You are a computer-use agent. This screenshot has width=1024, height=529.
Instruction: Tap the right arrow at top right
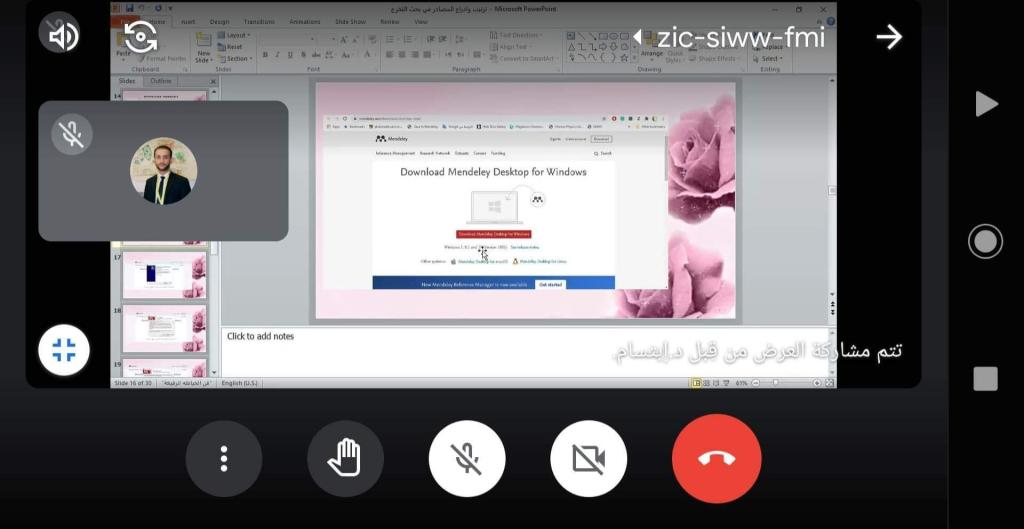pos(888,37)
